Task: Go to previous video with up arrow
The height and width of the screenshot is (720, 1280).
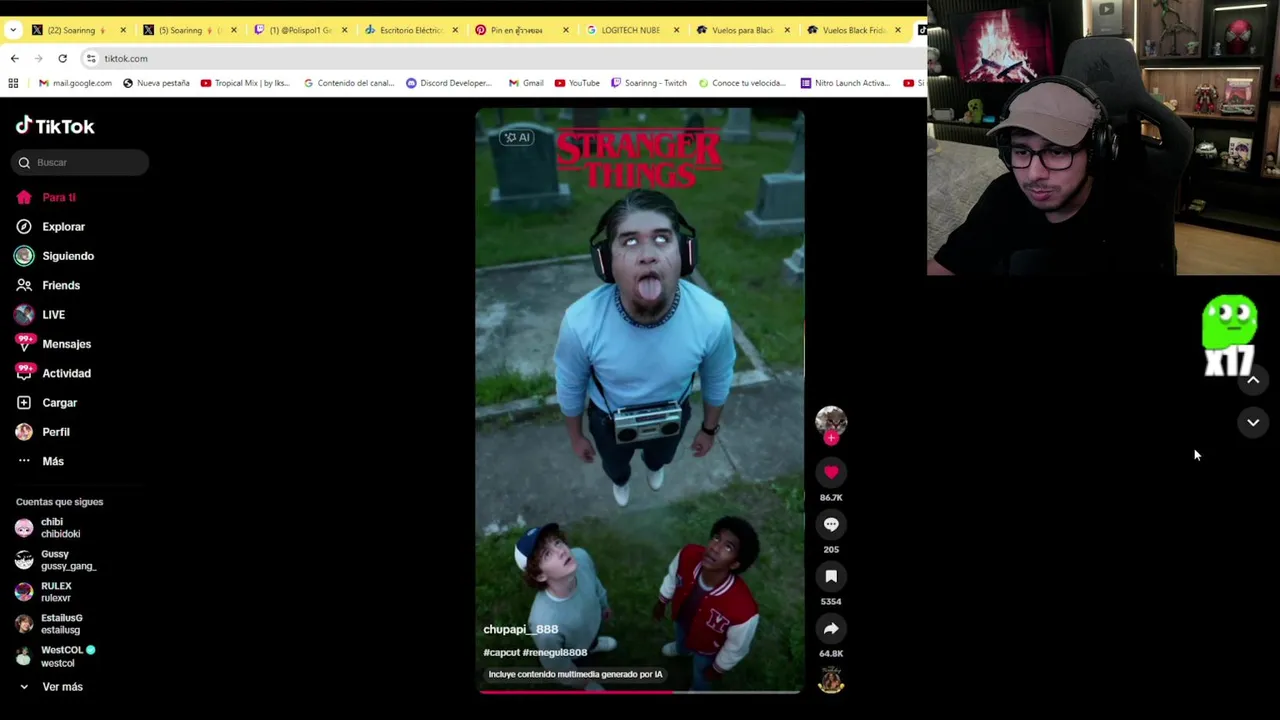Action: (x=1253, y=380)
